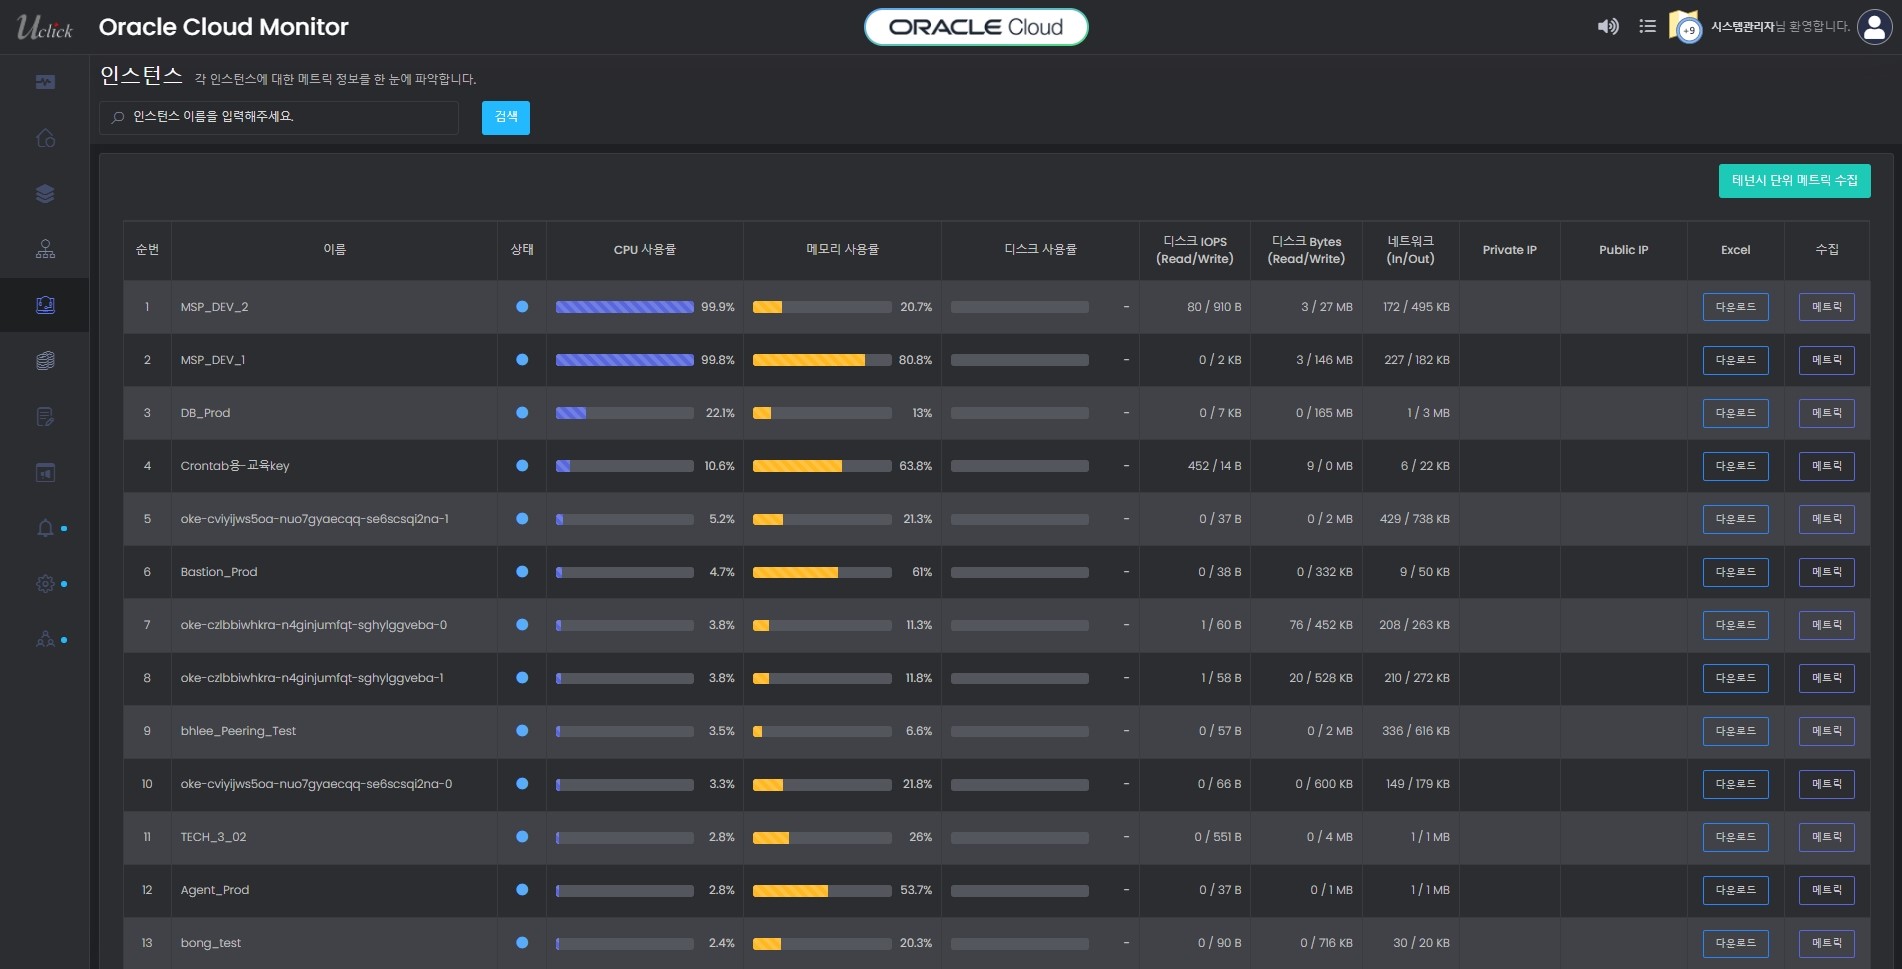
Task: Click the map icon with +9 badge
Action: pyautogui.click(x=1685, y=27)
